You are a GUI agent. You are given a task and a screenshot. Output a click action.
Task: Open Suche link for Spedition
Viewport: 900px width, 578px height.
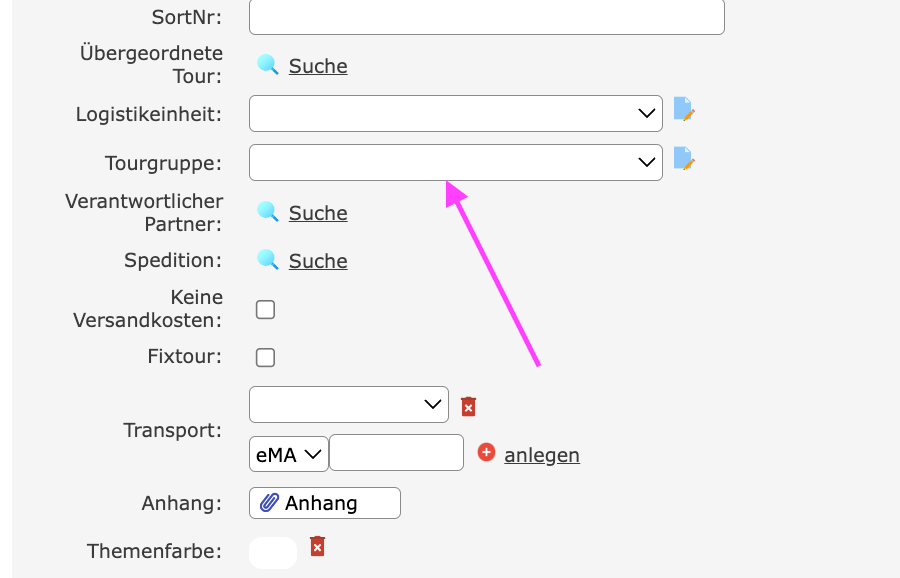click(318, 261)
